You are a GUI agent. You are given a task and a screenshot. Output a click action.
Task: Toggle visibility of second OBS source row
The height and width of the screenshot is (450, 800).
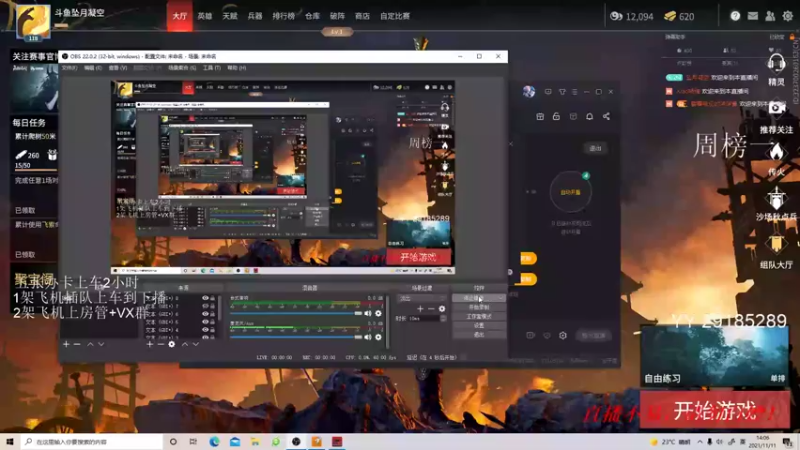[205, 306]
